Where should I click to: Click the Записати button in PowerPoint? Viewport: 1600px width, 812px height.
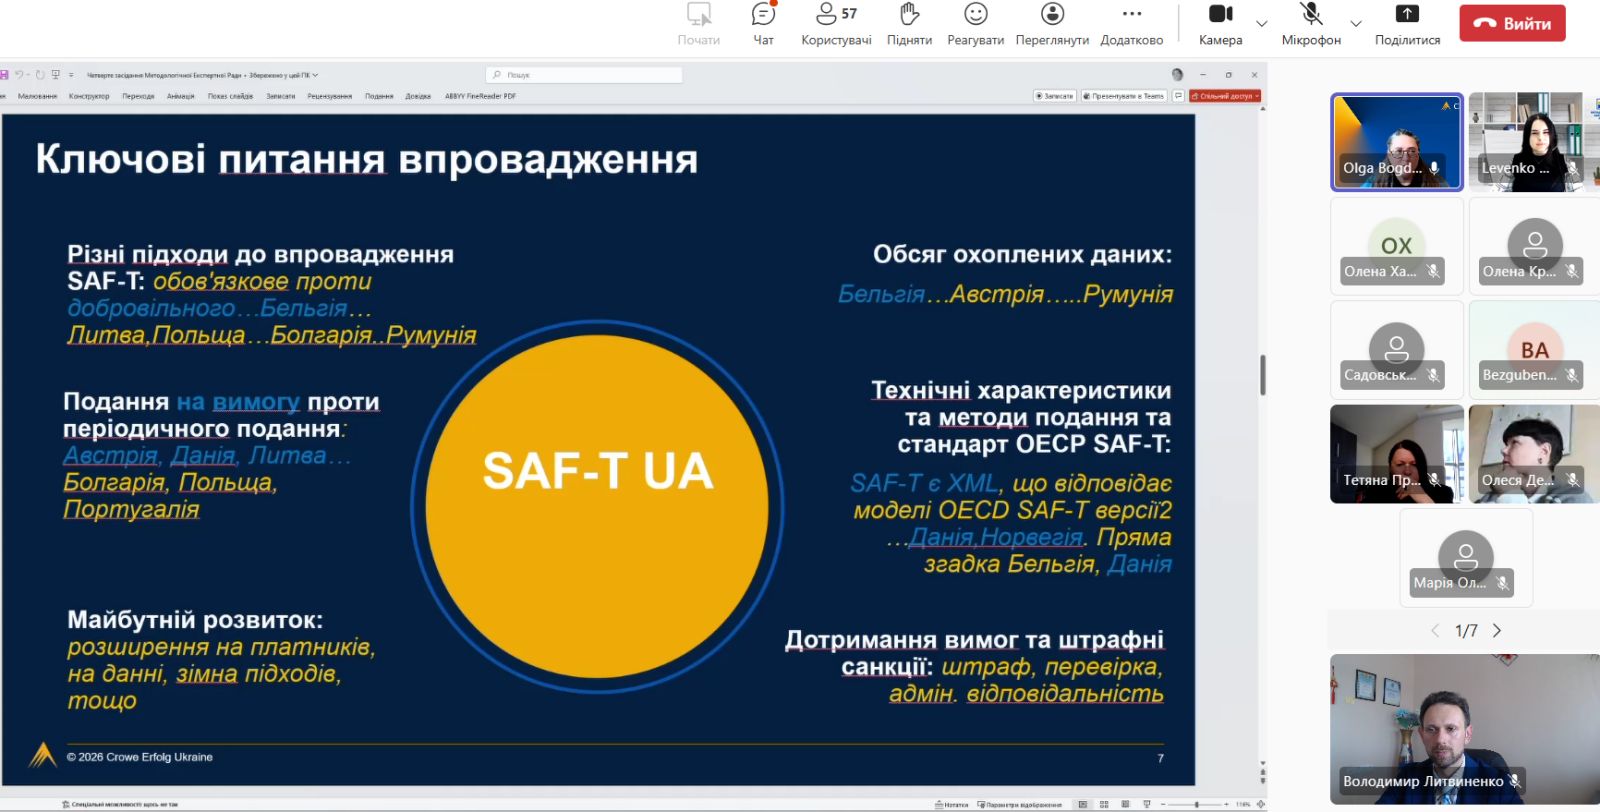pyautogui.click(x=1055, y=96)
